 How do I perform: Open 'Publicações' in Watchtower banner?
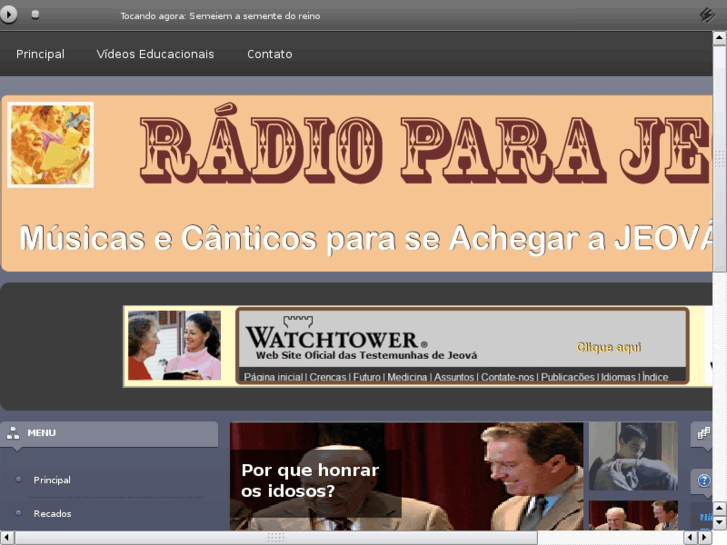click(568, 377)
